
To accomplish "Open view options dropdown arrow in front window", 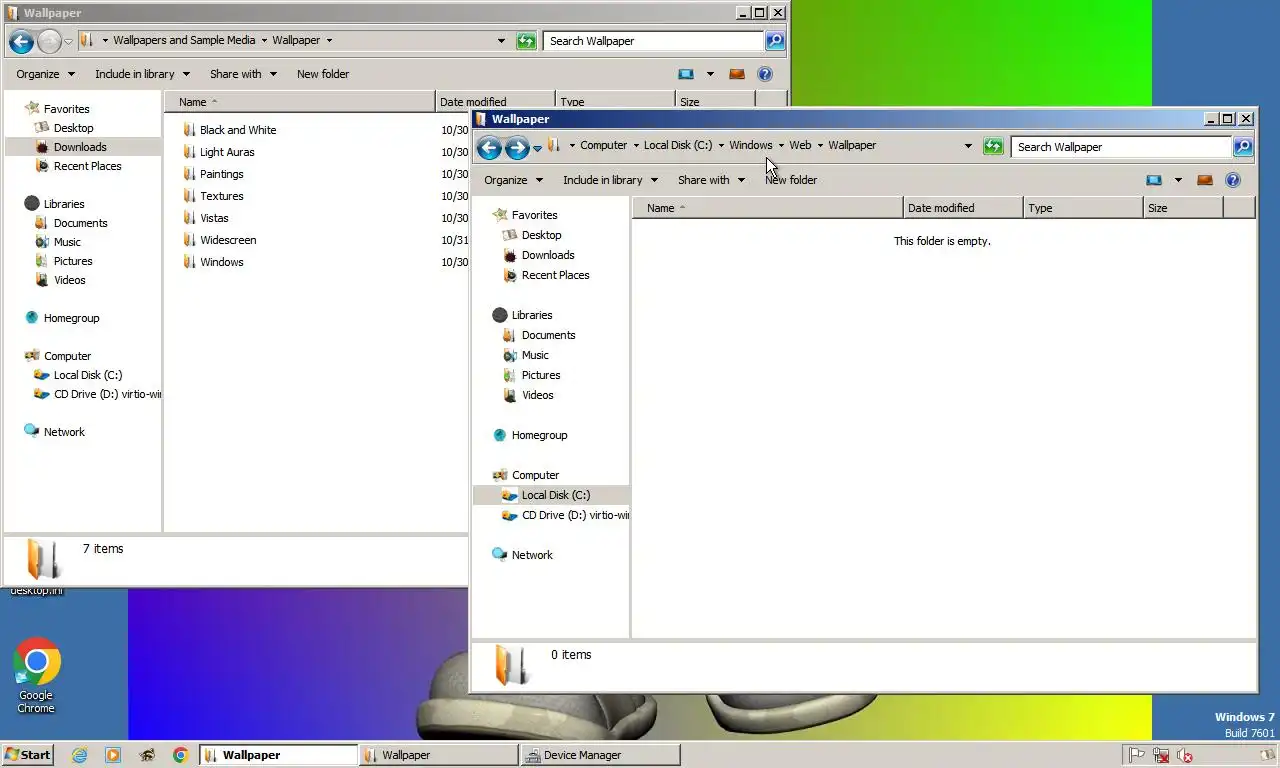I will click(1178, 180).
